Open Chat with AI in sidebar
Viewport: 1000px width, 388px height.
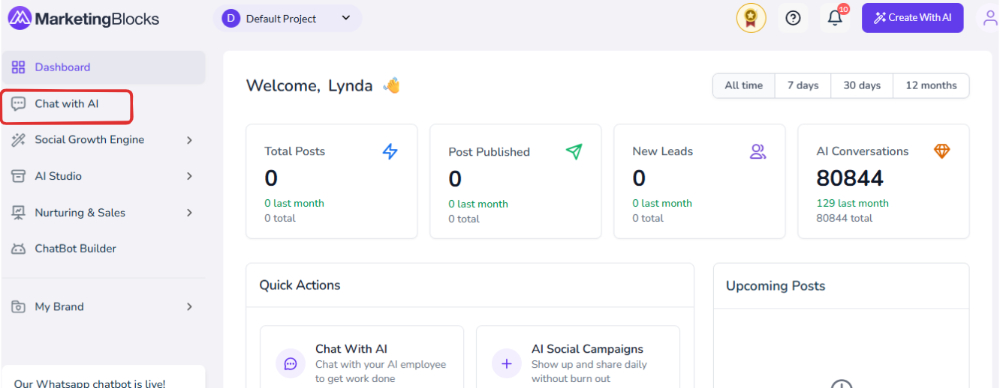(x=67, y=103)
